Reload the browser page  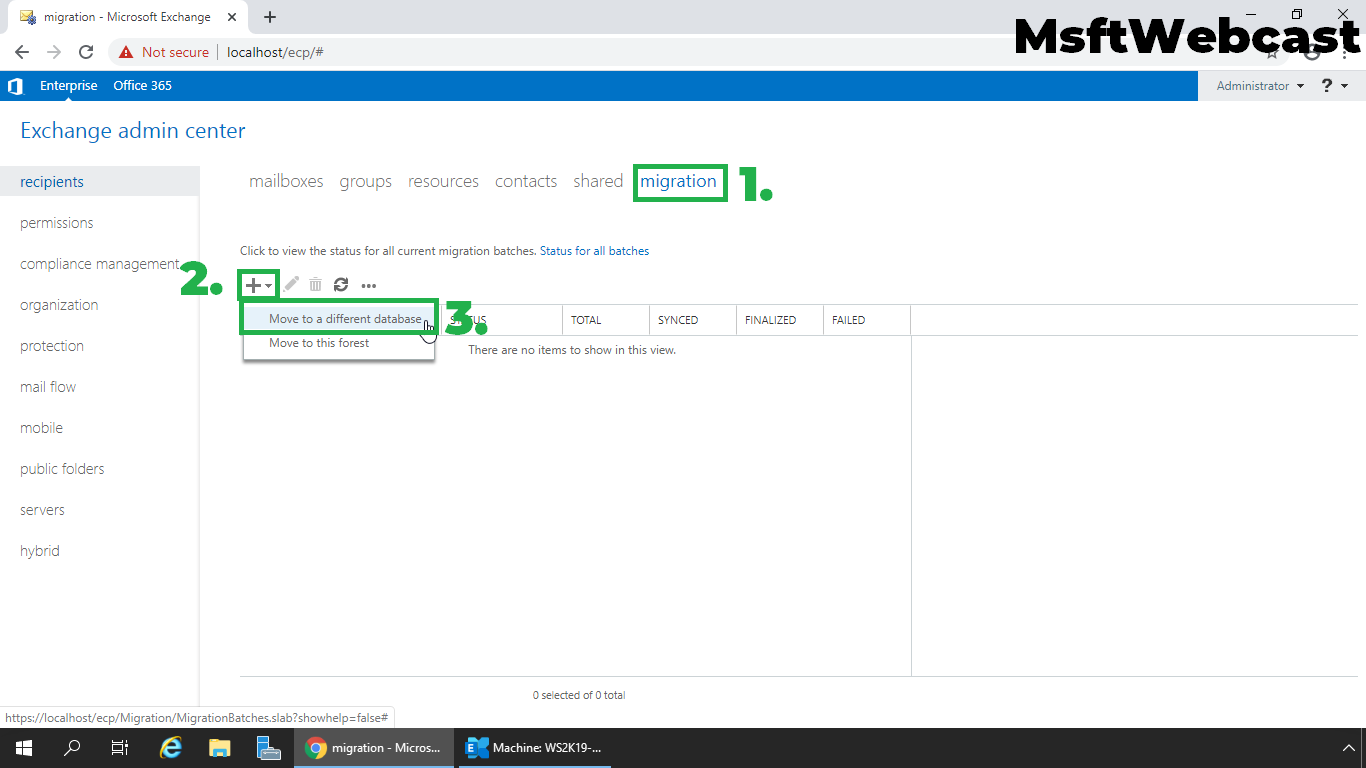click(x=86, y=52)
